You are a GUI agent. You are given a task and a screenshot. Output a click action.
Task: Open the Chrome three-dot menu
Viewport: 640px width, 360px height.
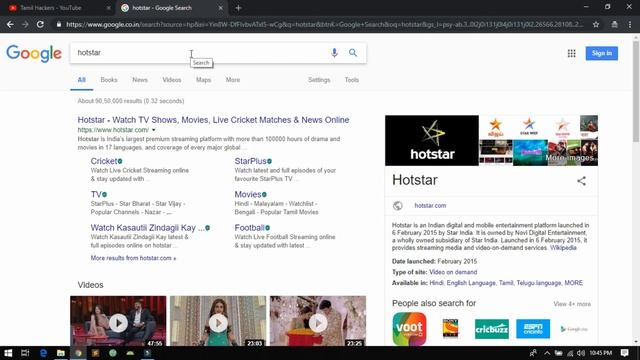(x=630, y=24)
